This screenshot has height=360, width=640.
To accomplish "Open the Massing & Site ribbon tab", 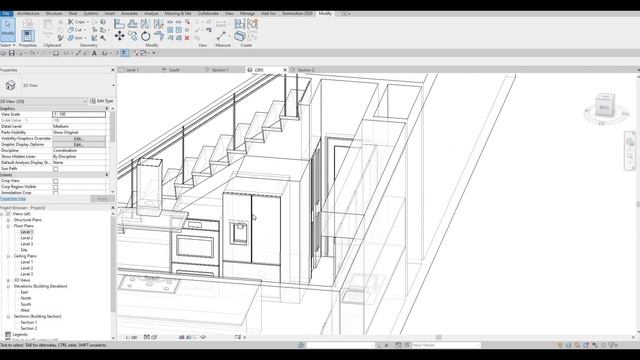I will pyautogui.click(x=178, y=13).
